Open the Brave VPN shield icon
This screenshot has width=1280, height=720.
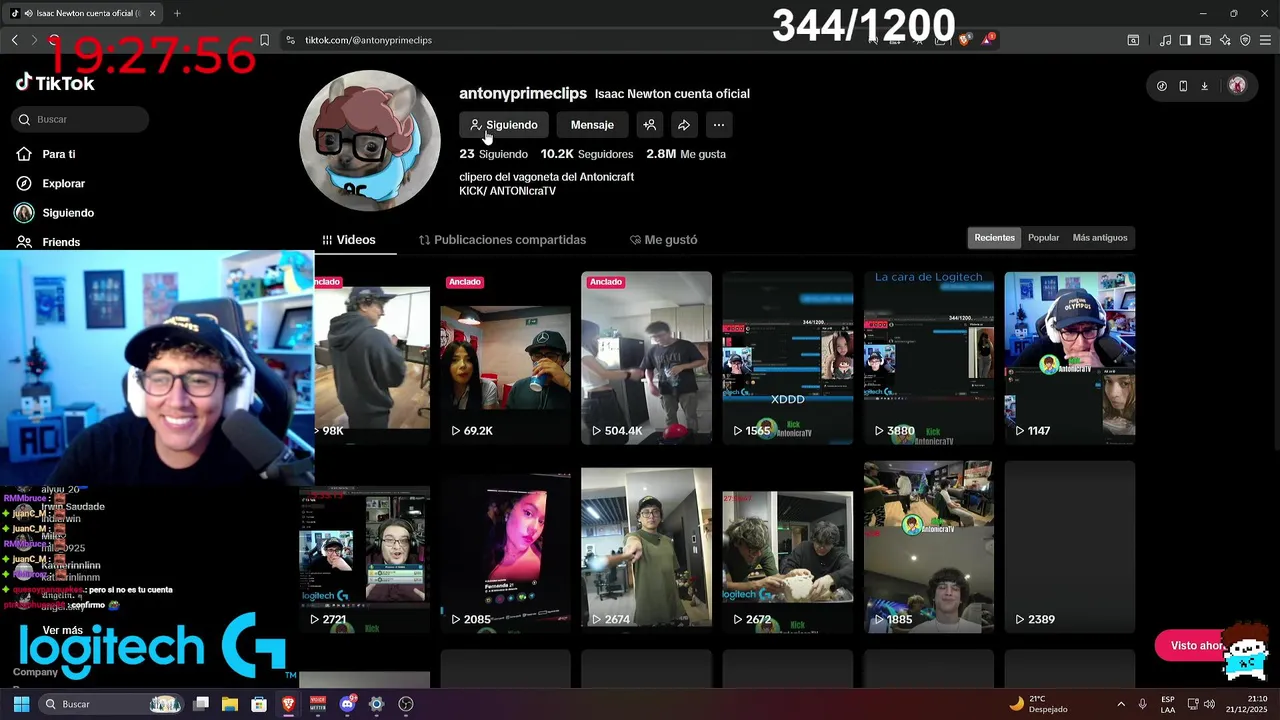click(1245, 40)
